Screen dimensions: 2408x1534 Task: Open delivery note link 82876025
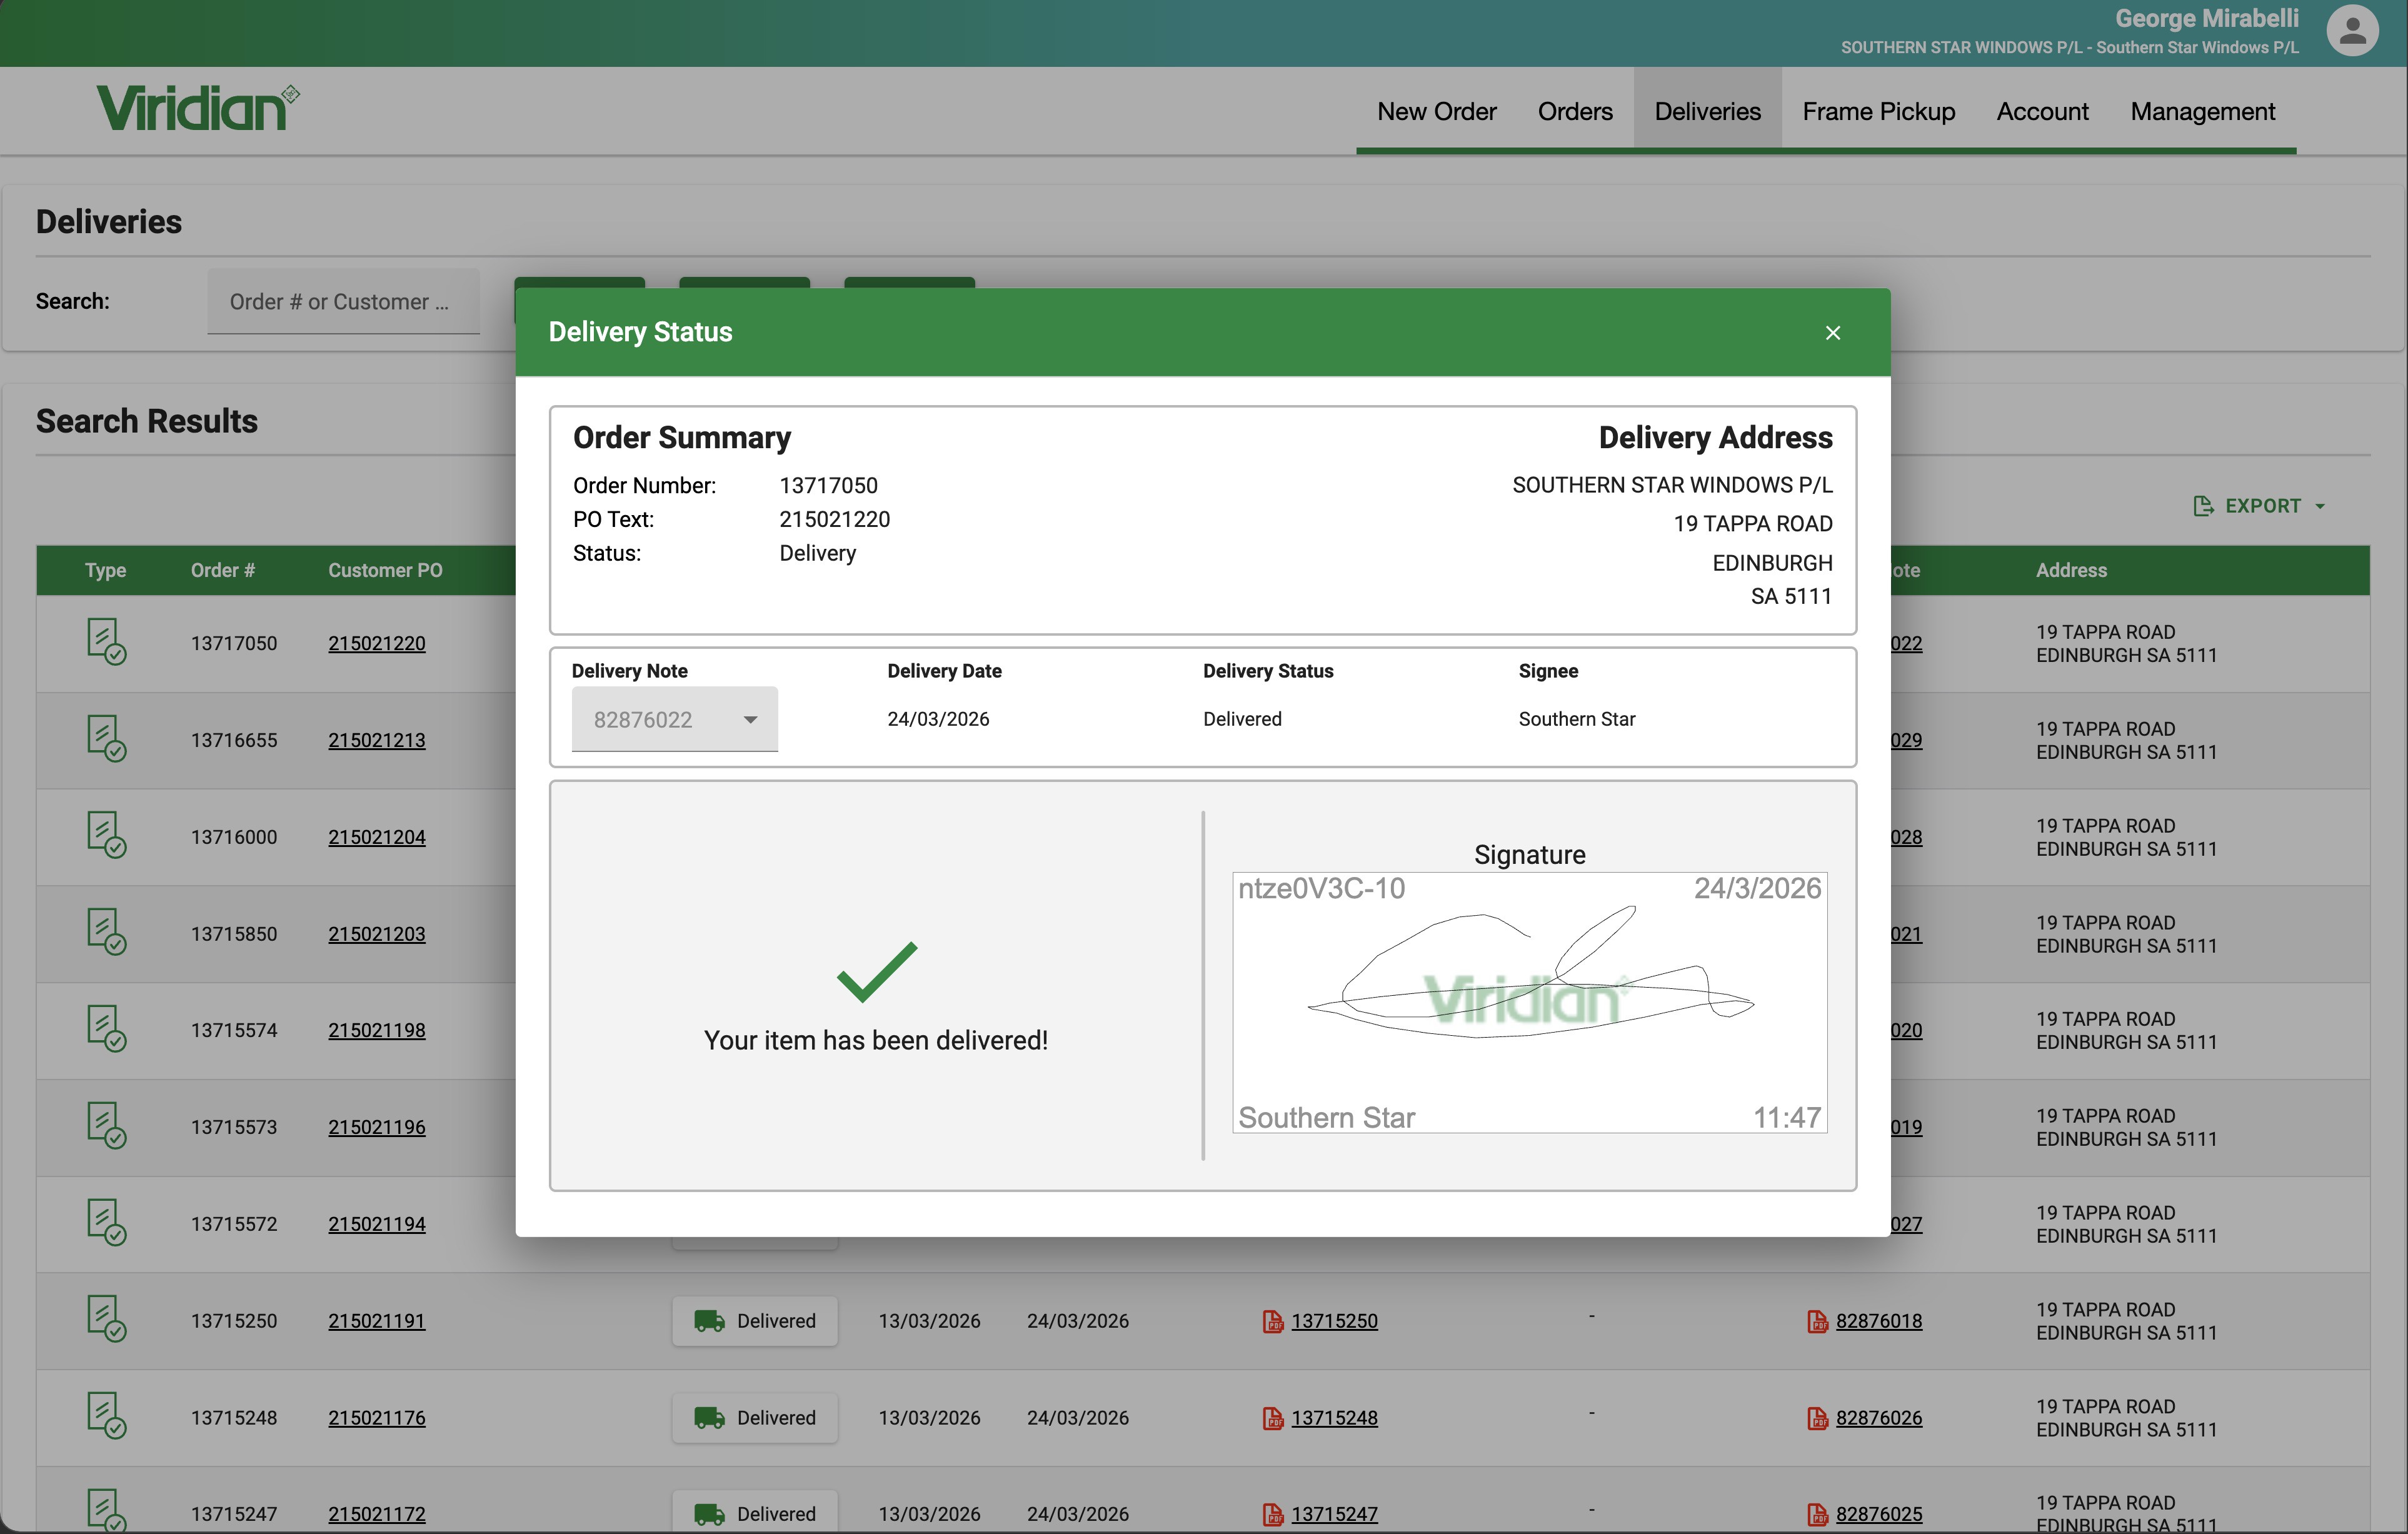(1879, 1514)
